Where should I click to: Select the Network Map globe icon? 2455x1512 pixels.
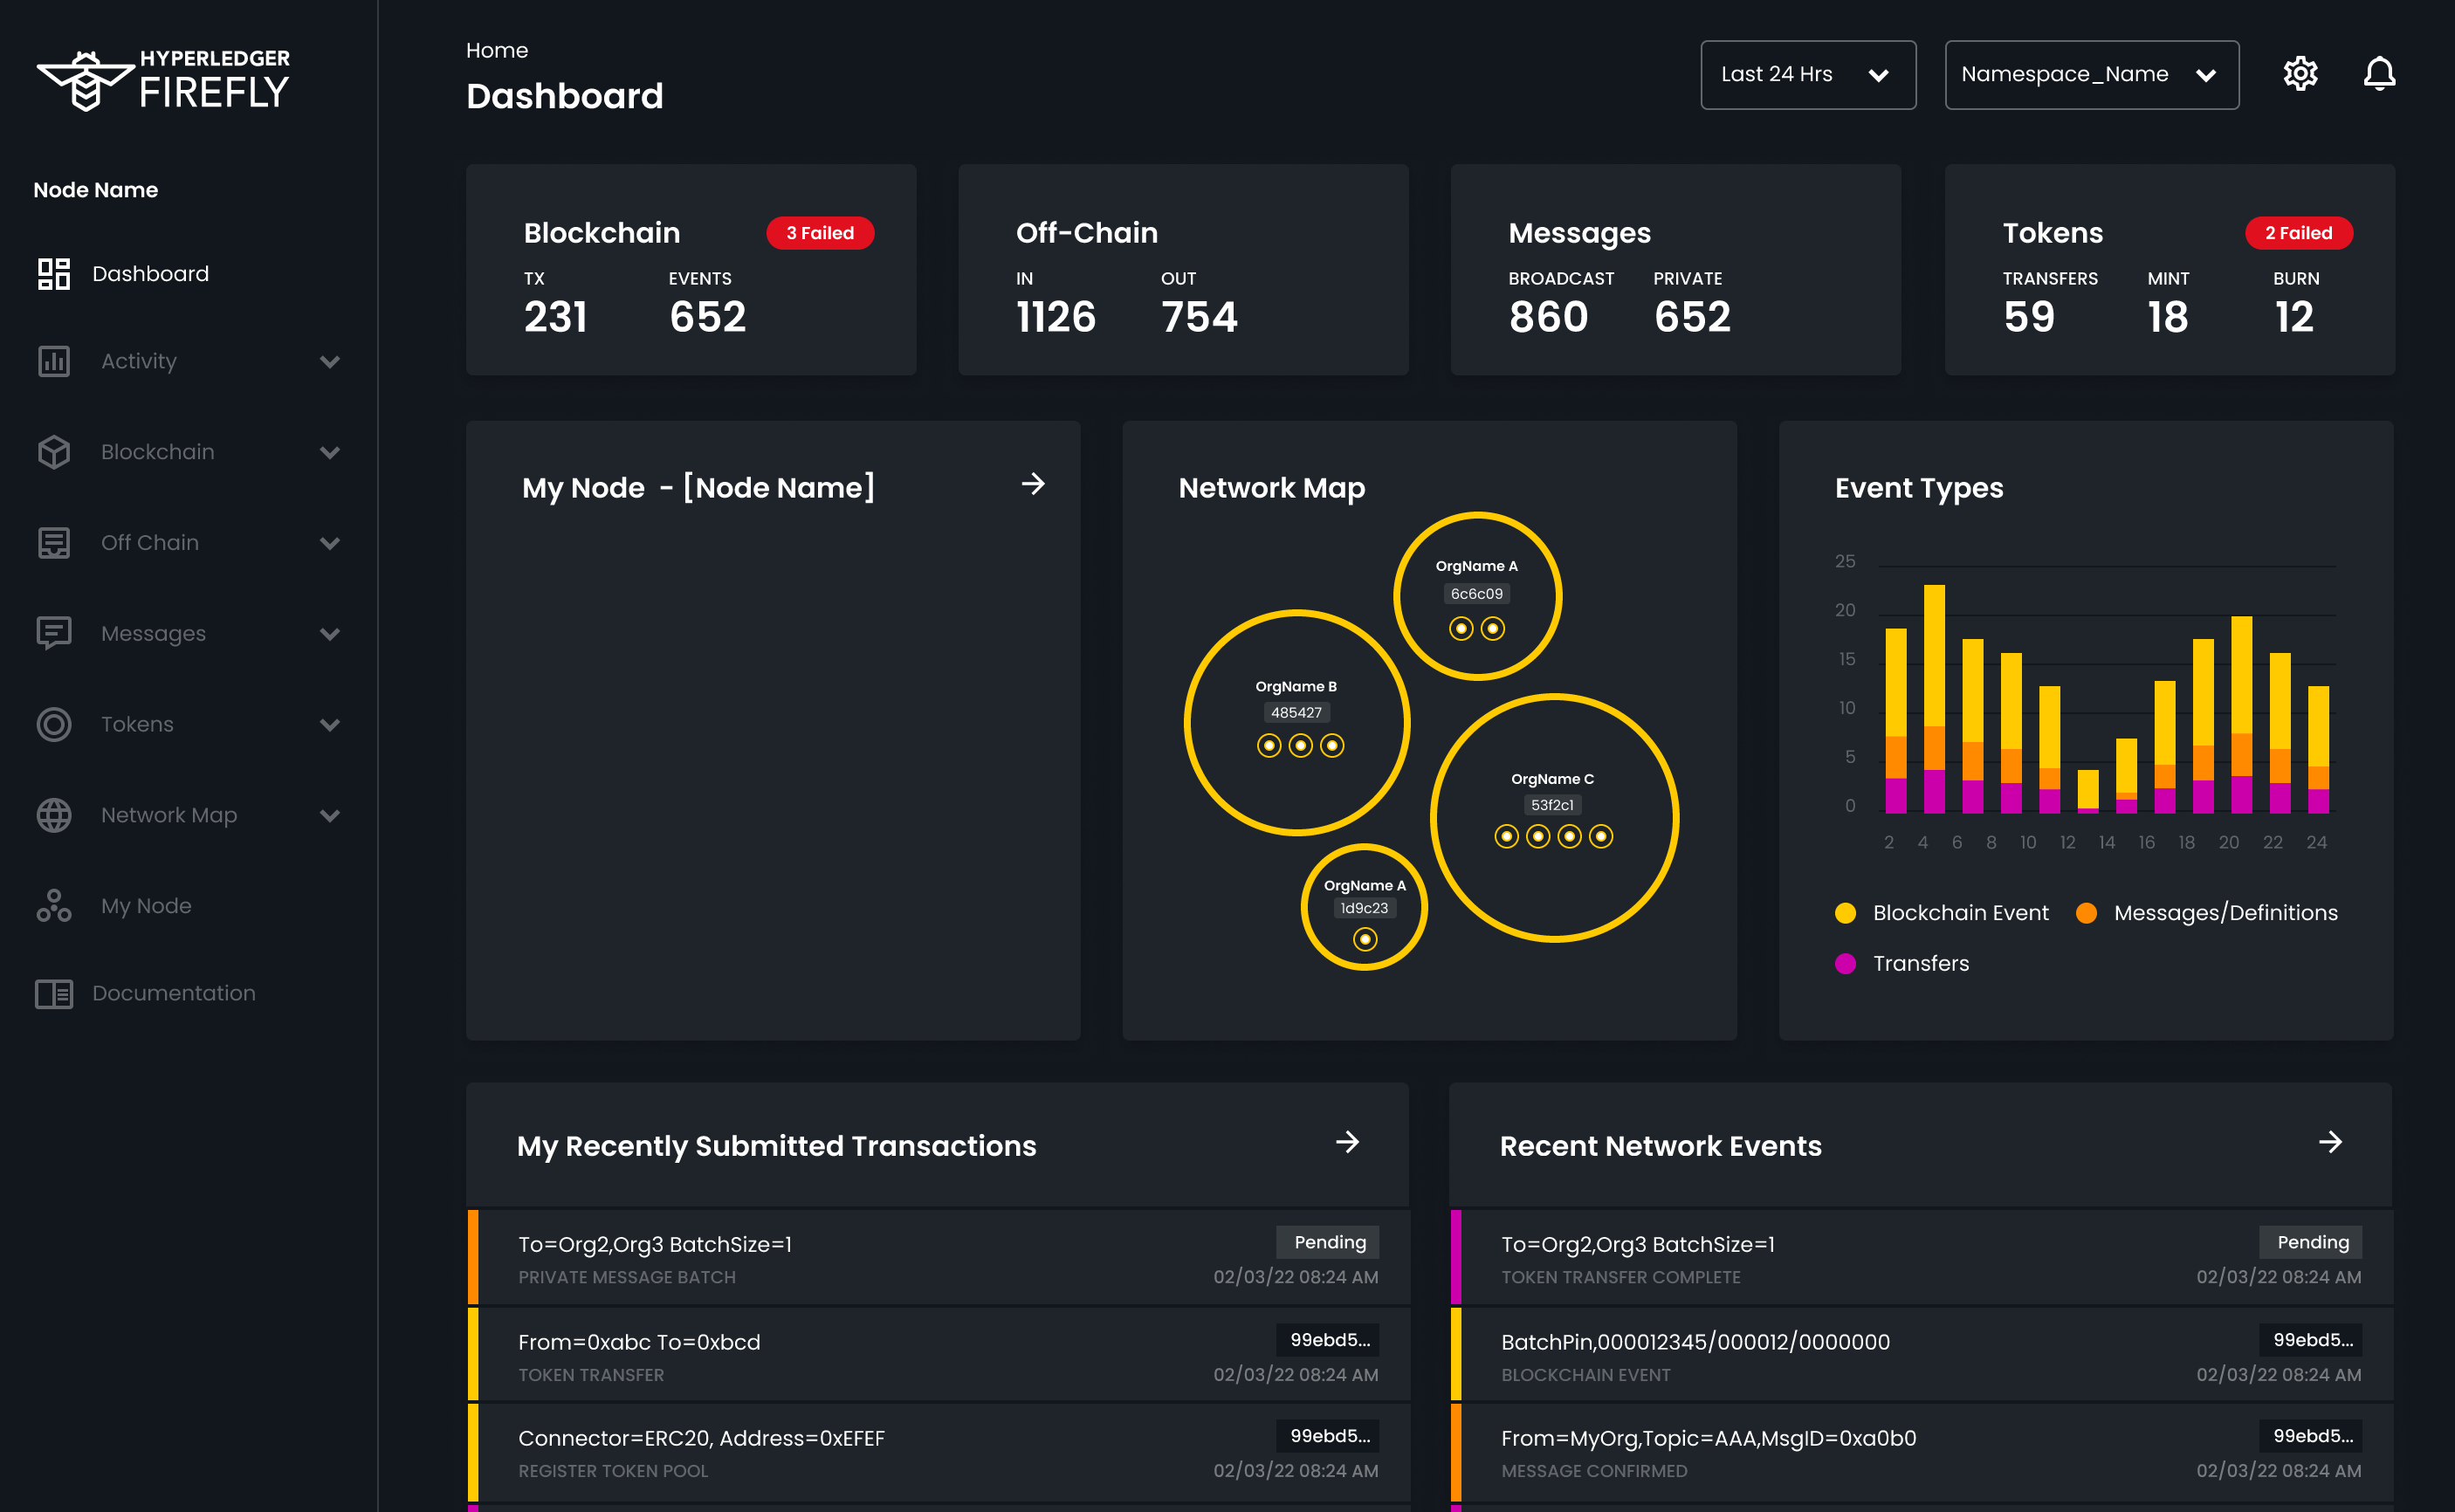coord(53,814)
